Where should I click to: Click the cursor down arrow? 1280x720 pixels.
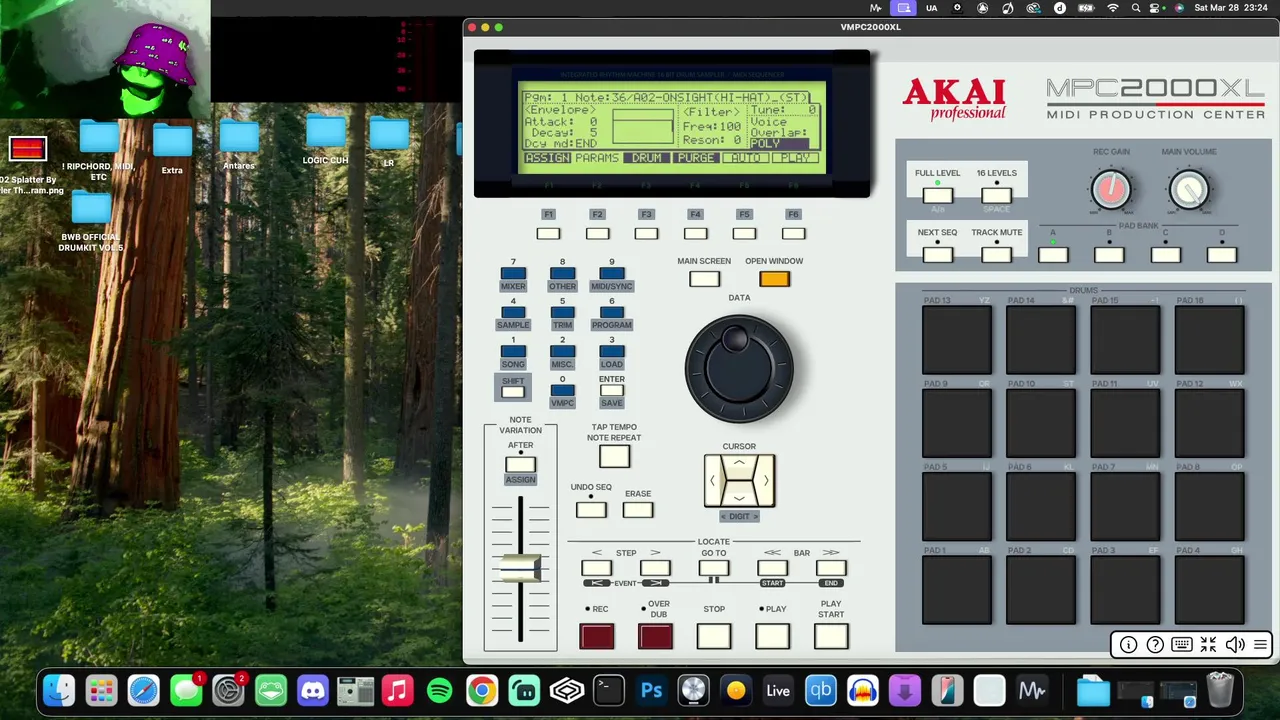pyautogui.click(x=739, y=497)
